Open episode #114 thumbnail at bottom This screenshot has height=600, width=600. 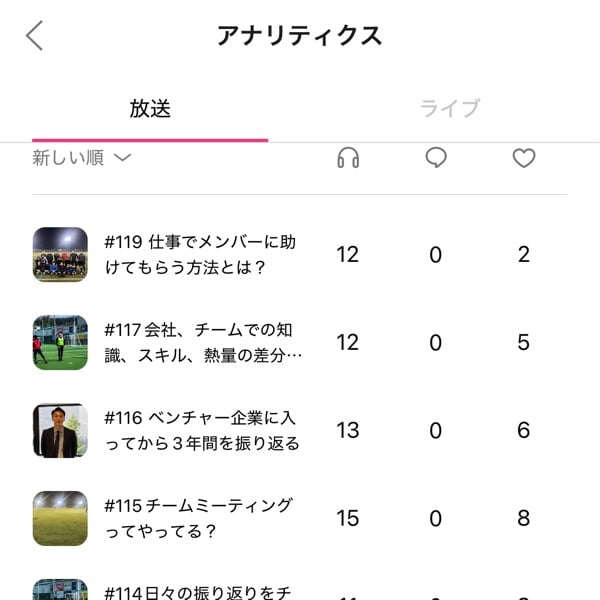click(60, 589)
